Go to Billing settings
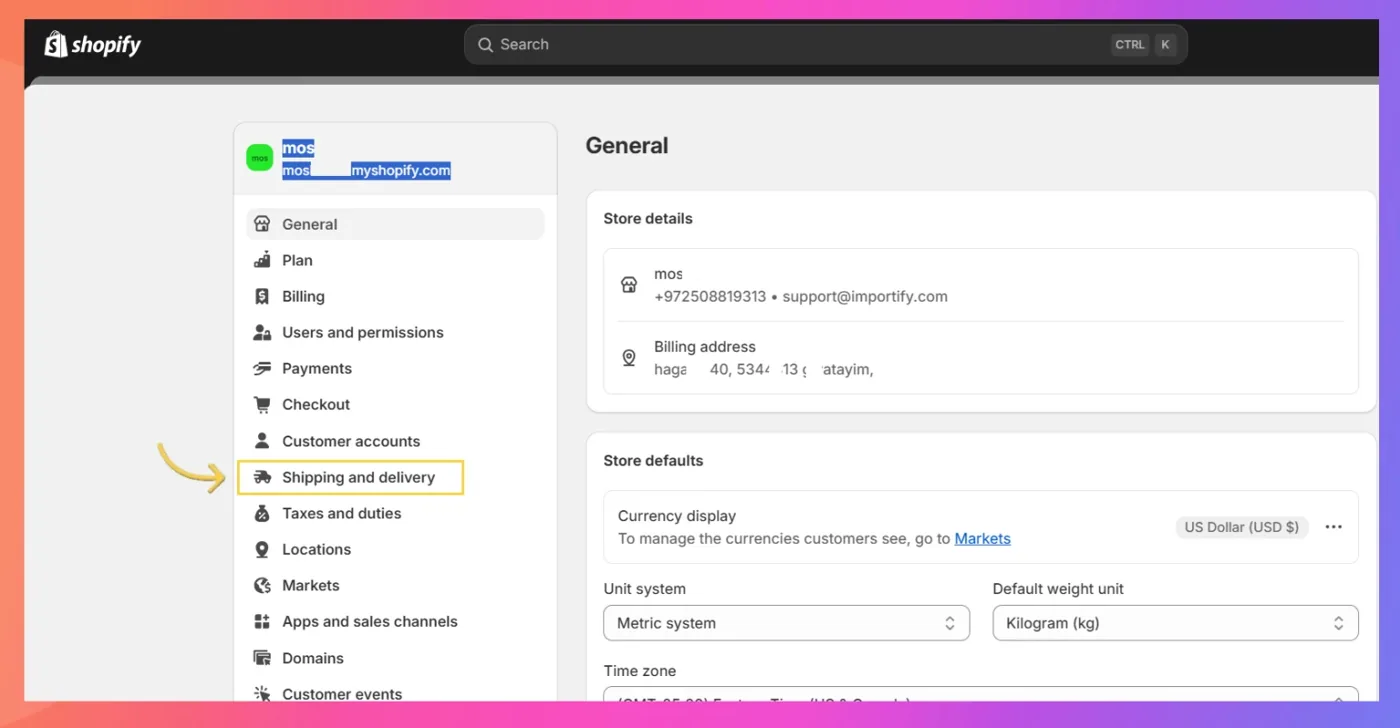1400x728 pixels. pyautogui.click(x=395, y=296)
